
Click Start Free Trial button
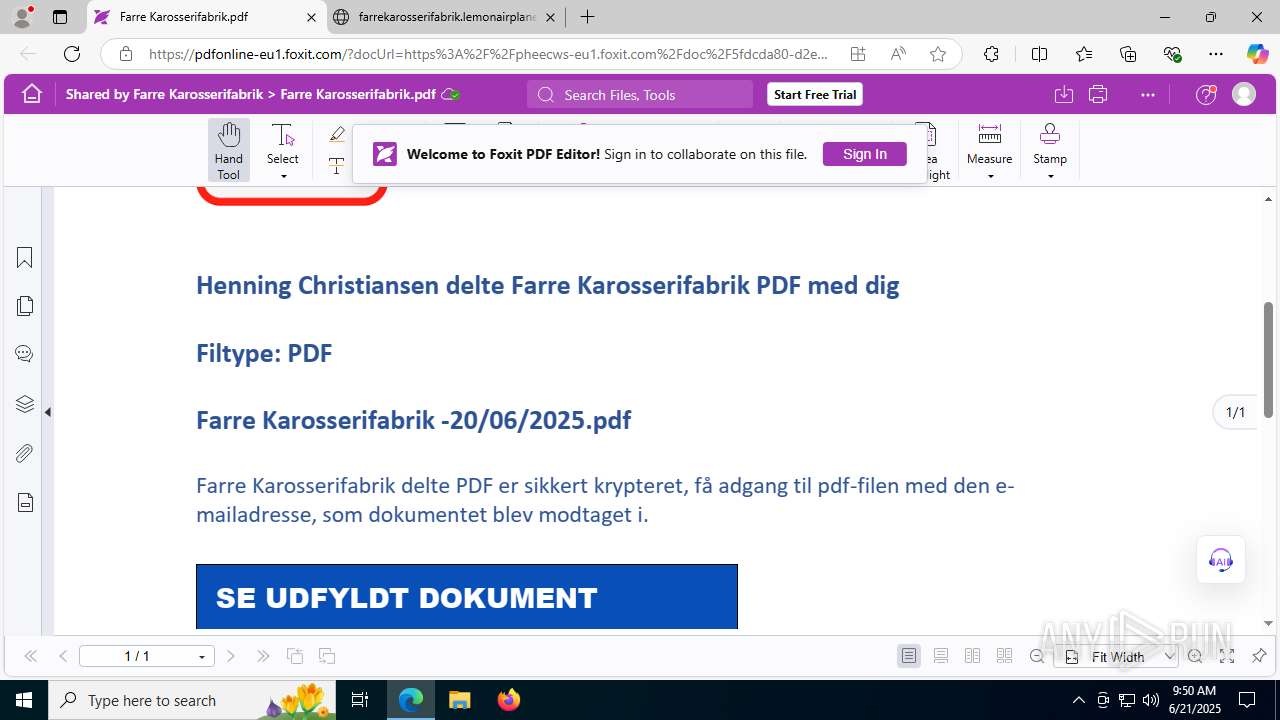pyautogui.click(x=815, y=94)
